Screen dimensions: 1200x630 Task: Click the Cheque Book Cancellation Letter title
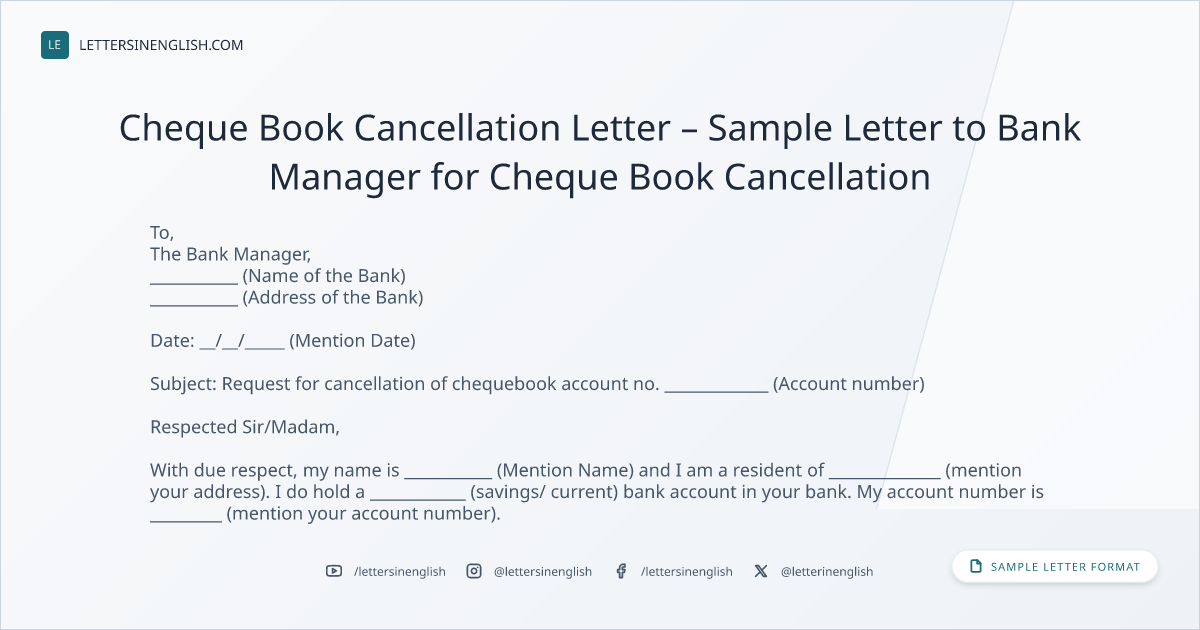coord(600,153)
